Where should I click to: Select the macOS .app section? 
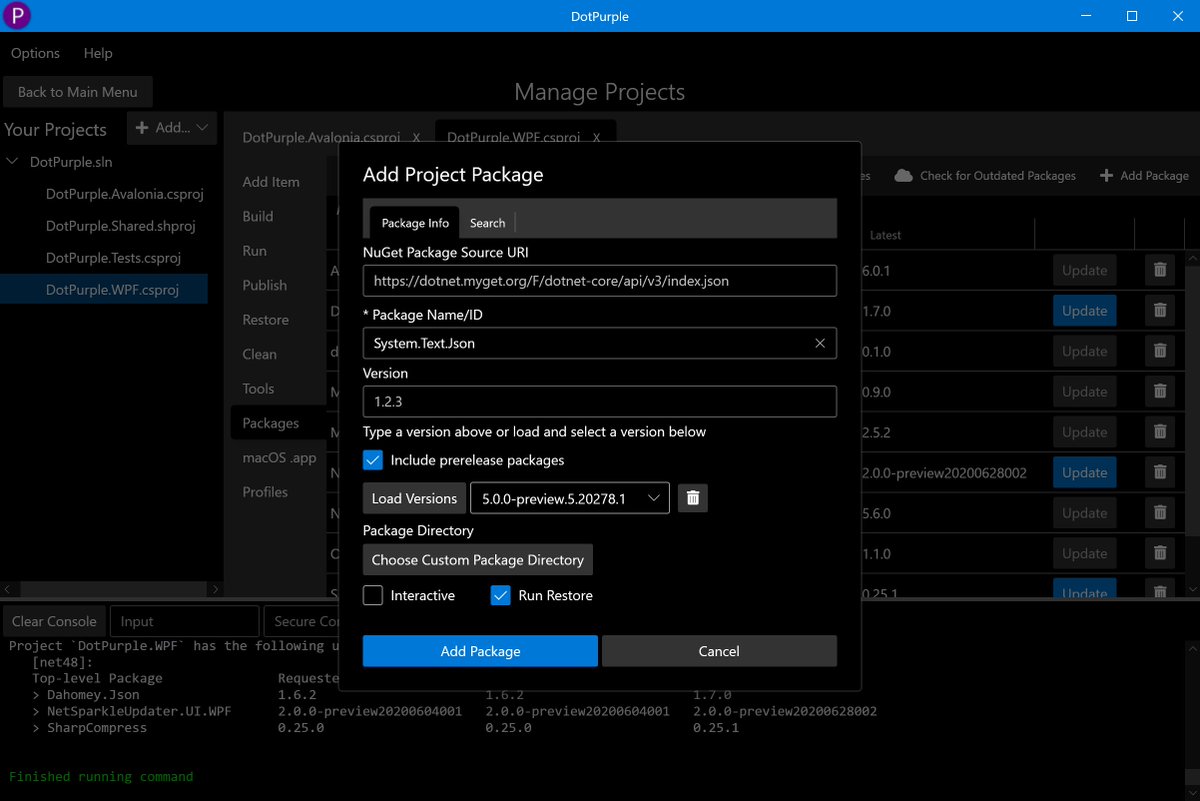[279, 458]
